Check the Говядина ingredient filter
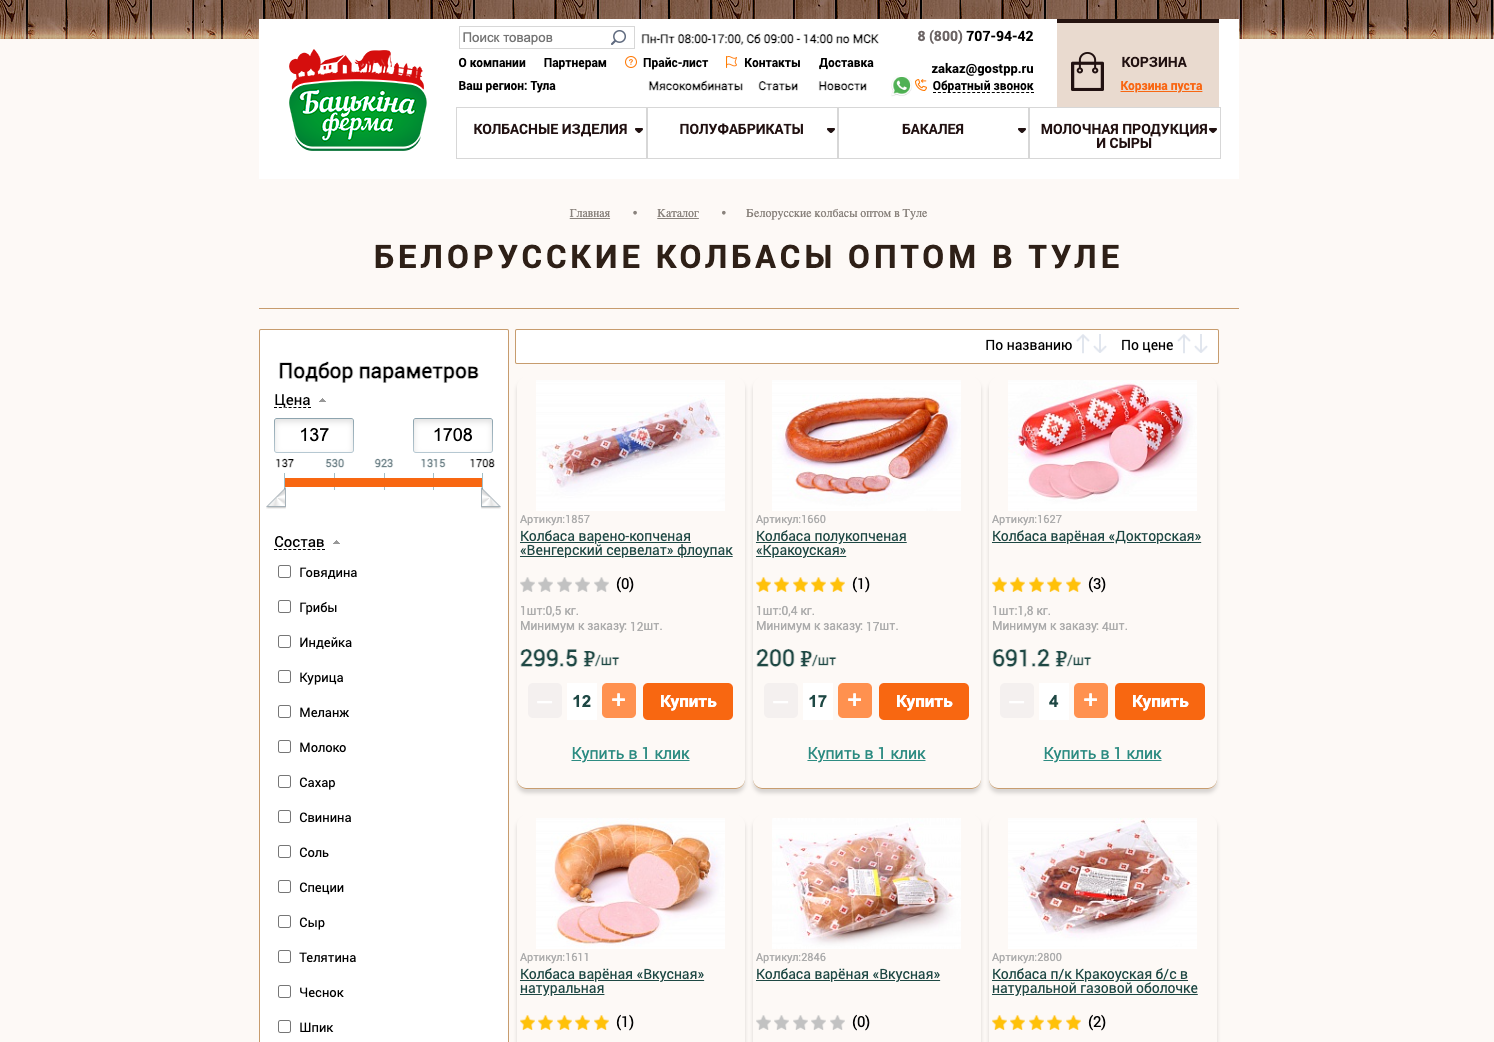The image size is (1494, 1042). tap(284, 571)
